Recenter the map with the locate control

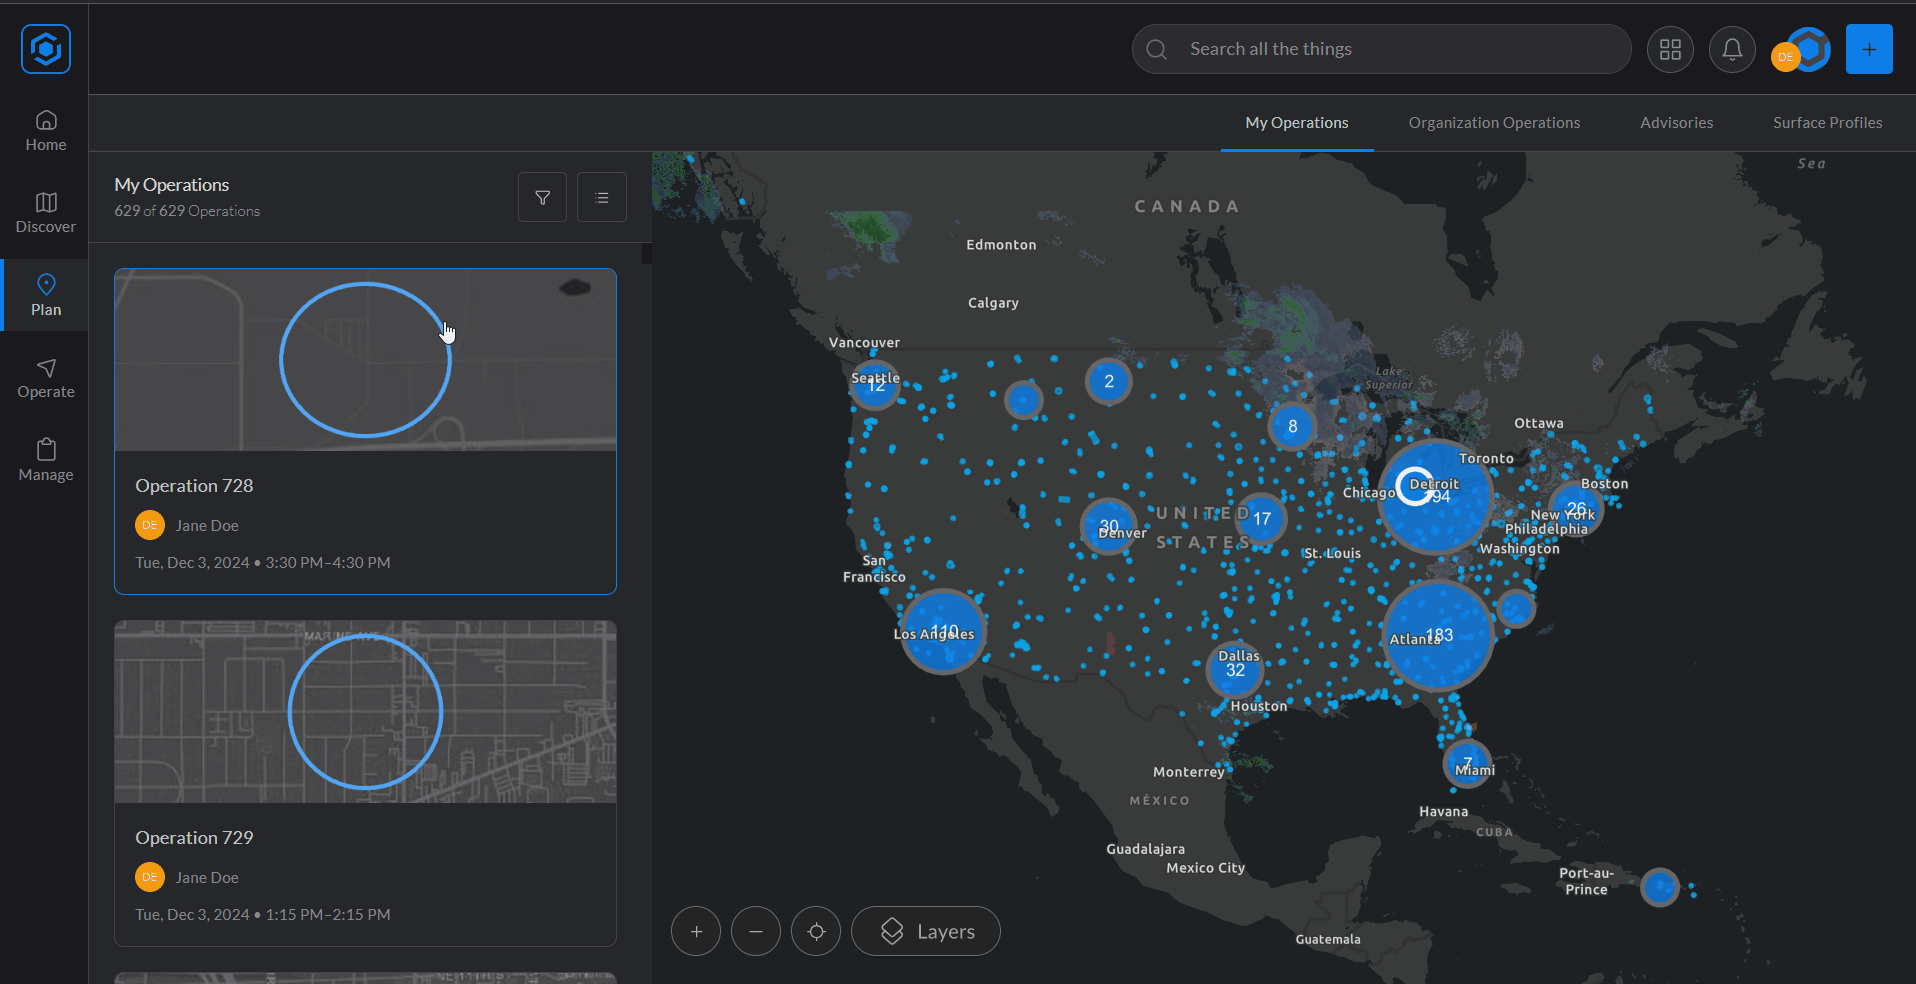click(x=815, y=930)
